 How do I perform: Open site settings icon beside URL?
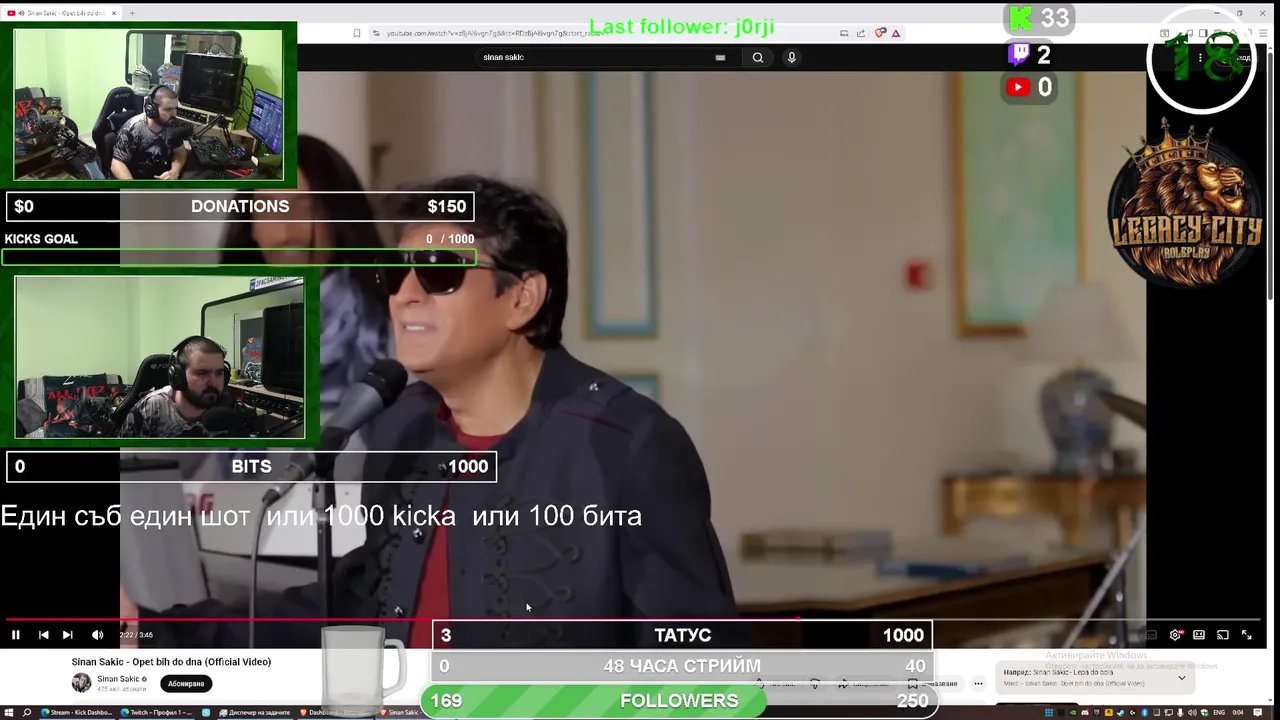tap(376, 33)
